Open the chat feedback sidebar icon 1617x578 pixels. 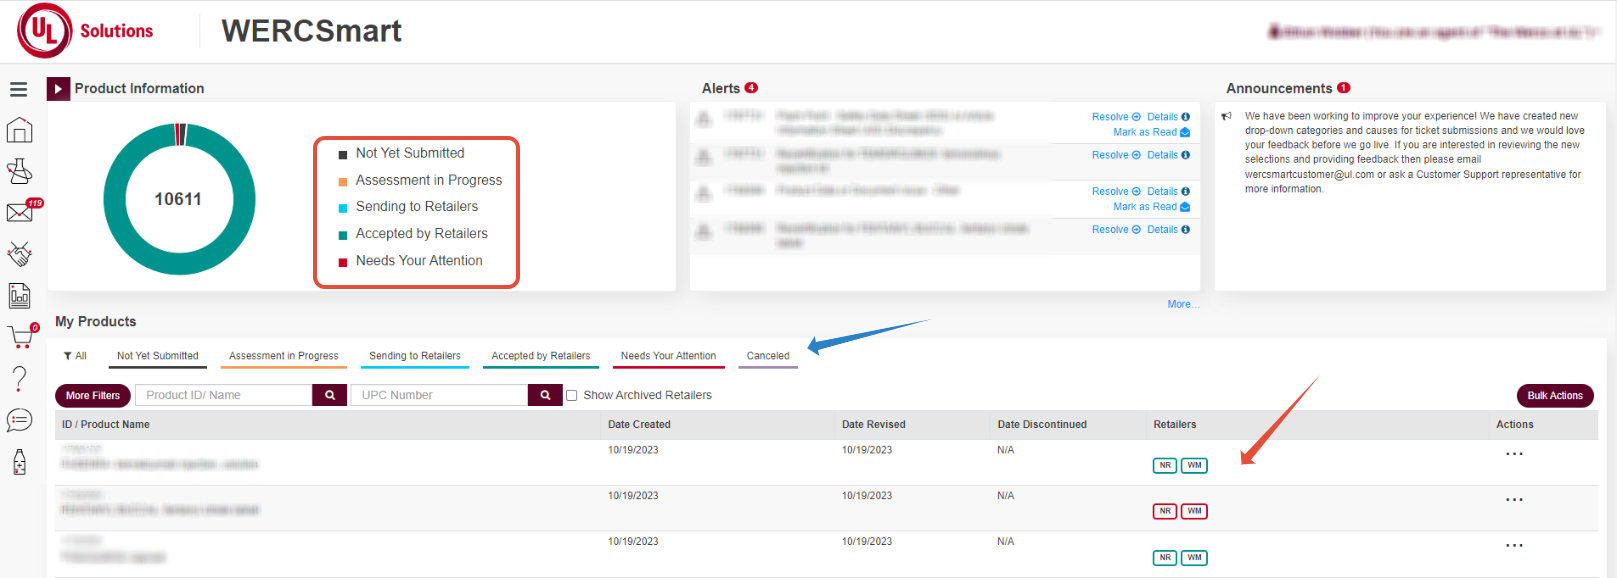[19, 420]
